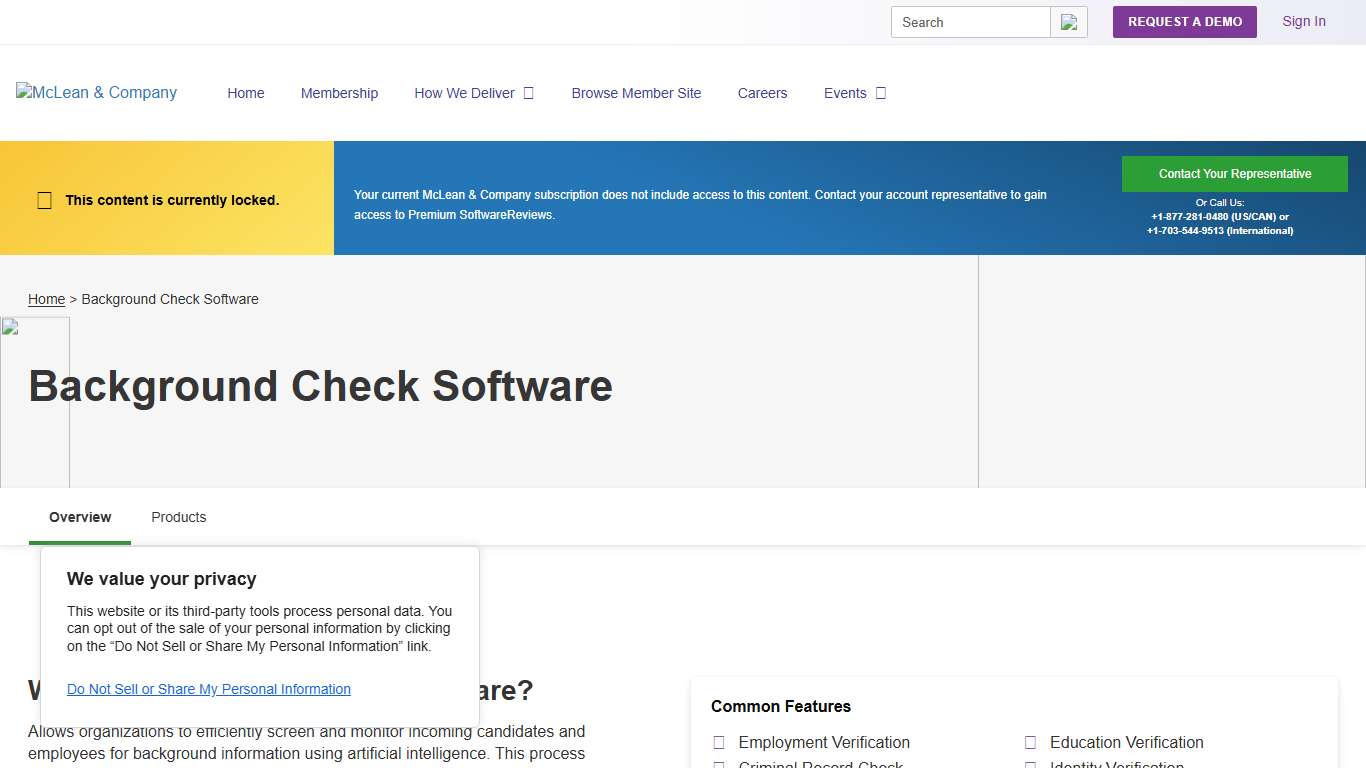Viewport: 1366px width, 768px height.
Task: Click the Request a Demo button
Action: point(1184,21)
